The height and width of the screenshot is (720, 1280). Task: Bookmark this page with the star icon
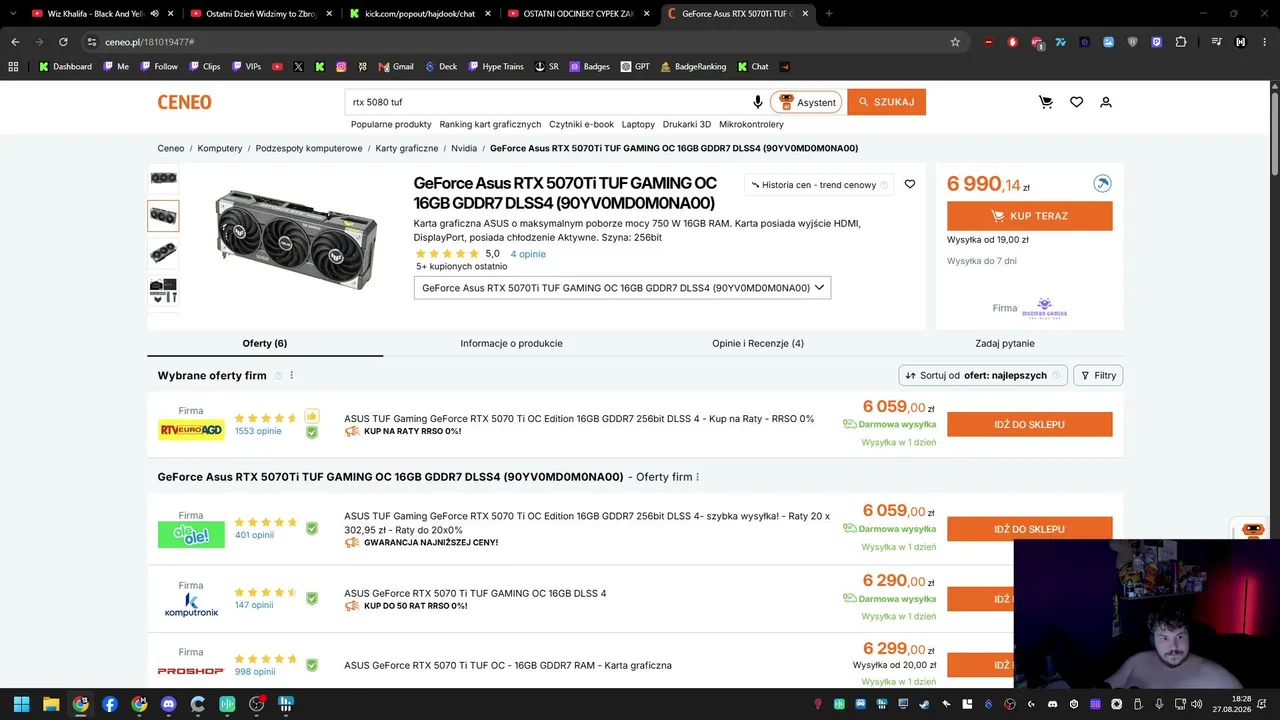tap(955, 42)
